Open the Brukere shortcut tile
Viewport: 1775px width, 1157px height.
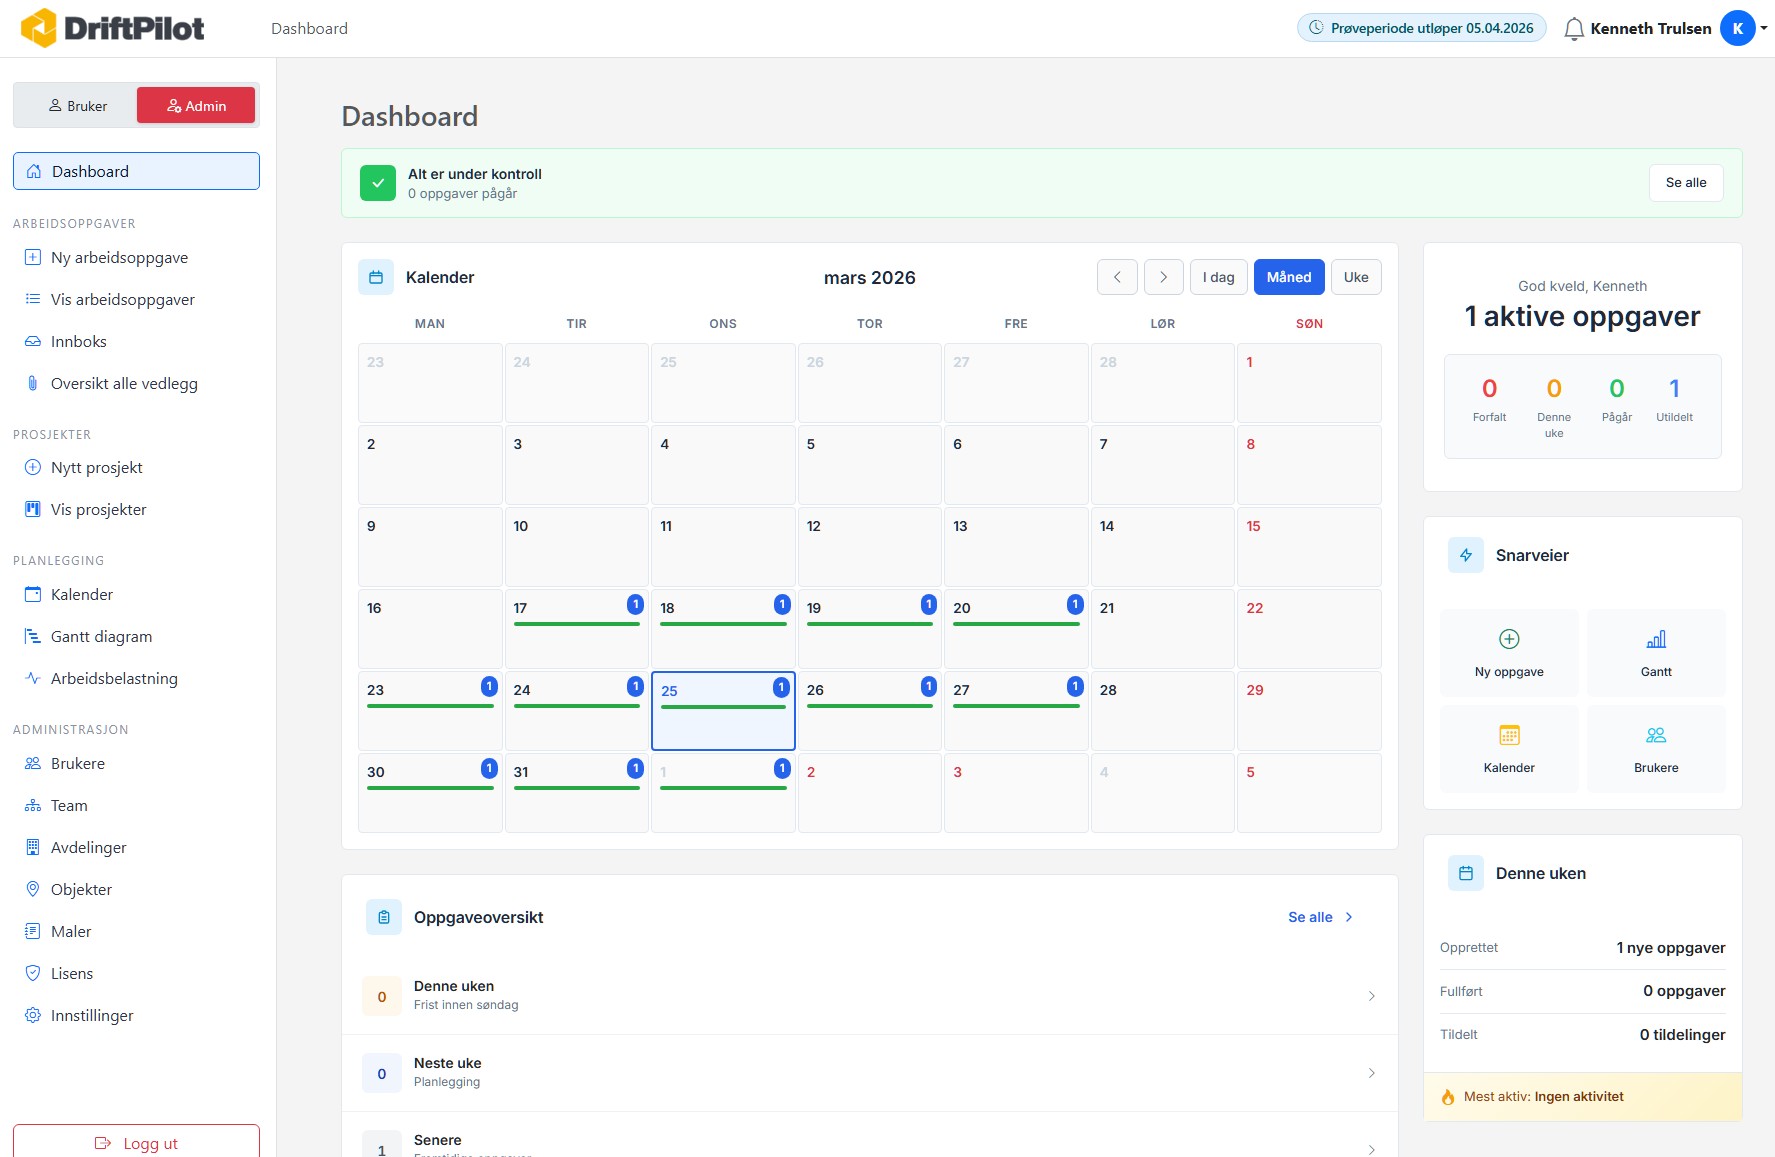click(x=1656, y=748)
